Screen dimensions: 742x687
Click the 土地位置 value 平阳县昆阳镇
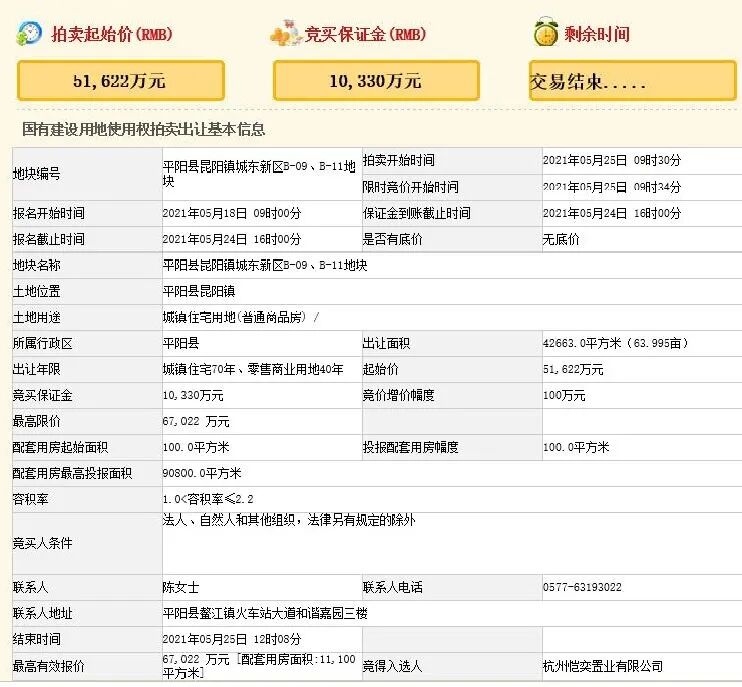tap(199, 291)
